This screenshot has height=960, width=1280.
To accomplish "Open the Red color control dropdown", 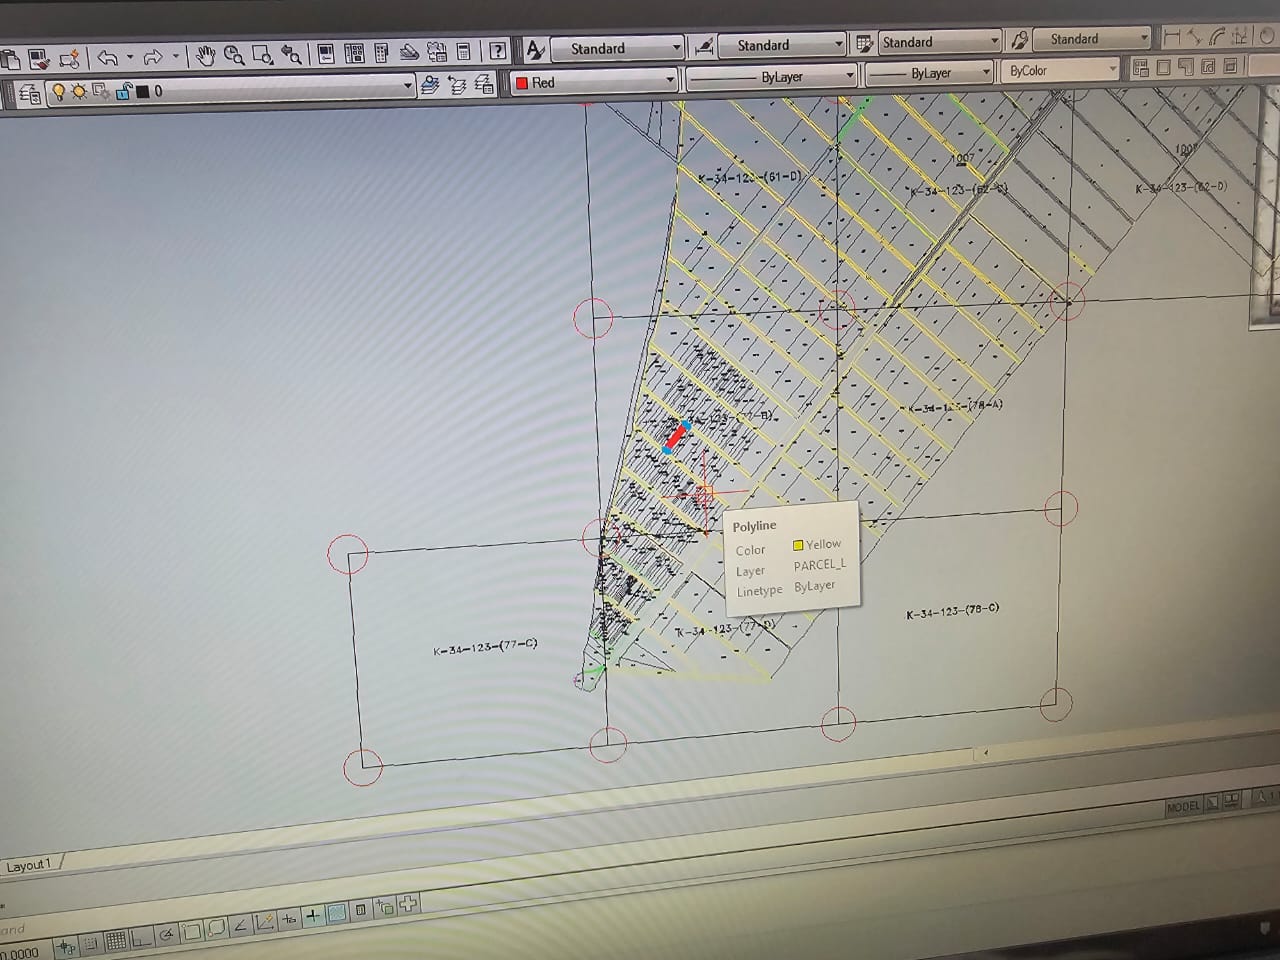I will click(669, 81).
